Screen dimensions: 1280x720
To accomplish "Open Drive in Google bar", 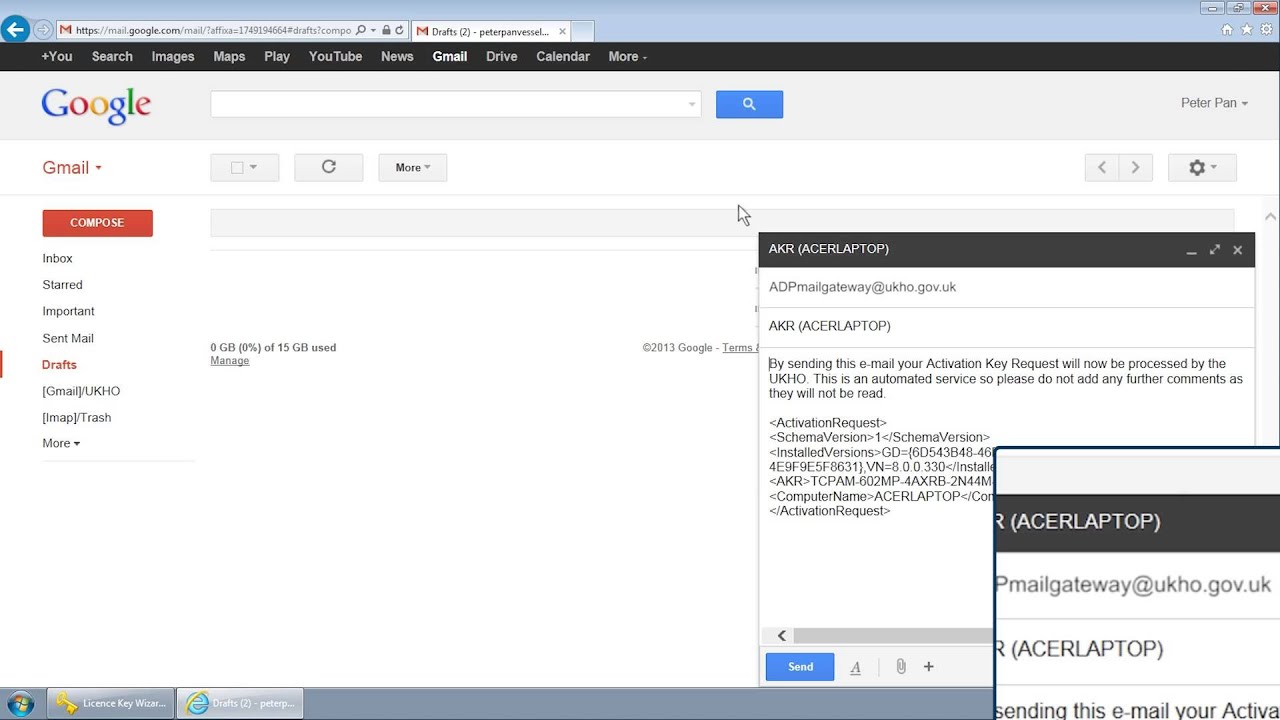I will [501, 57].
